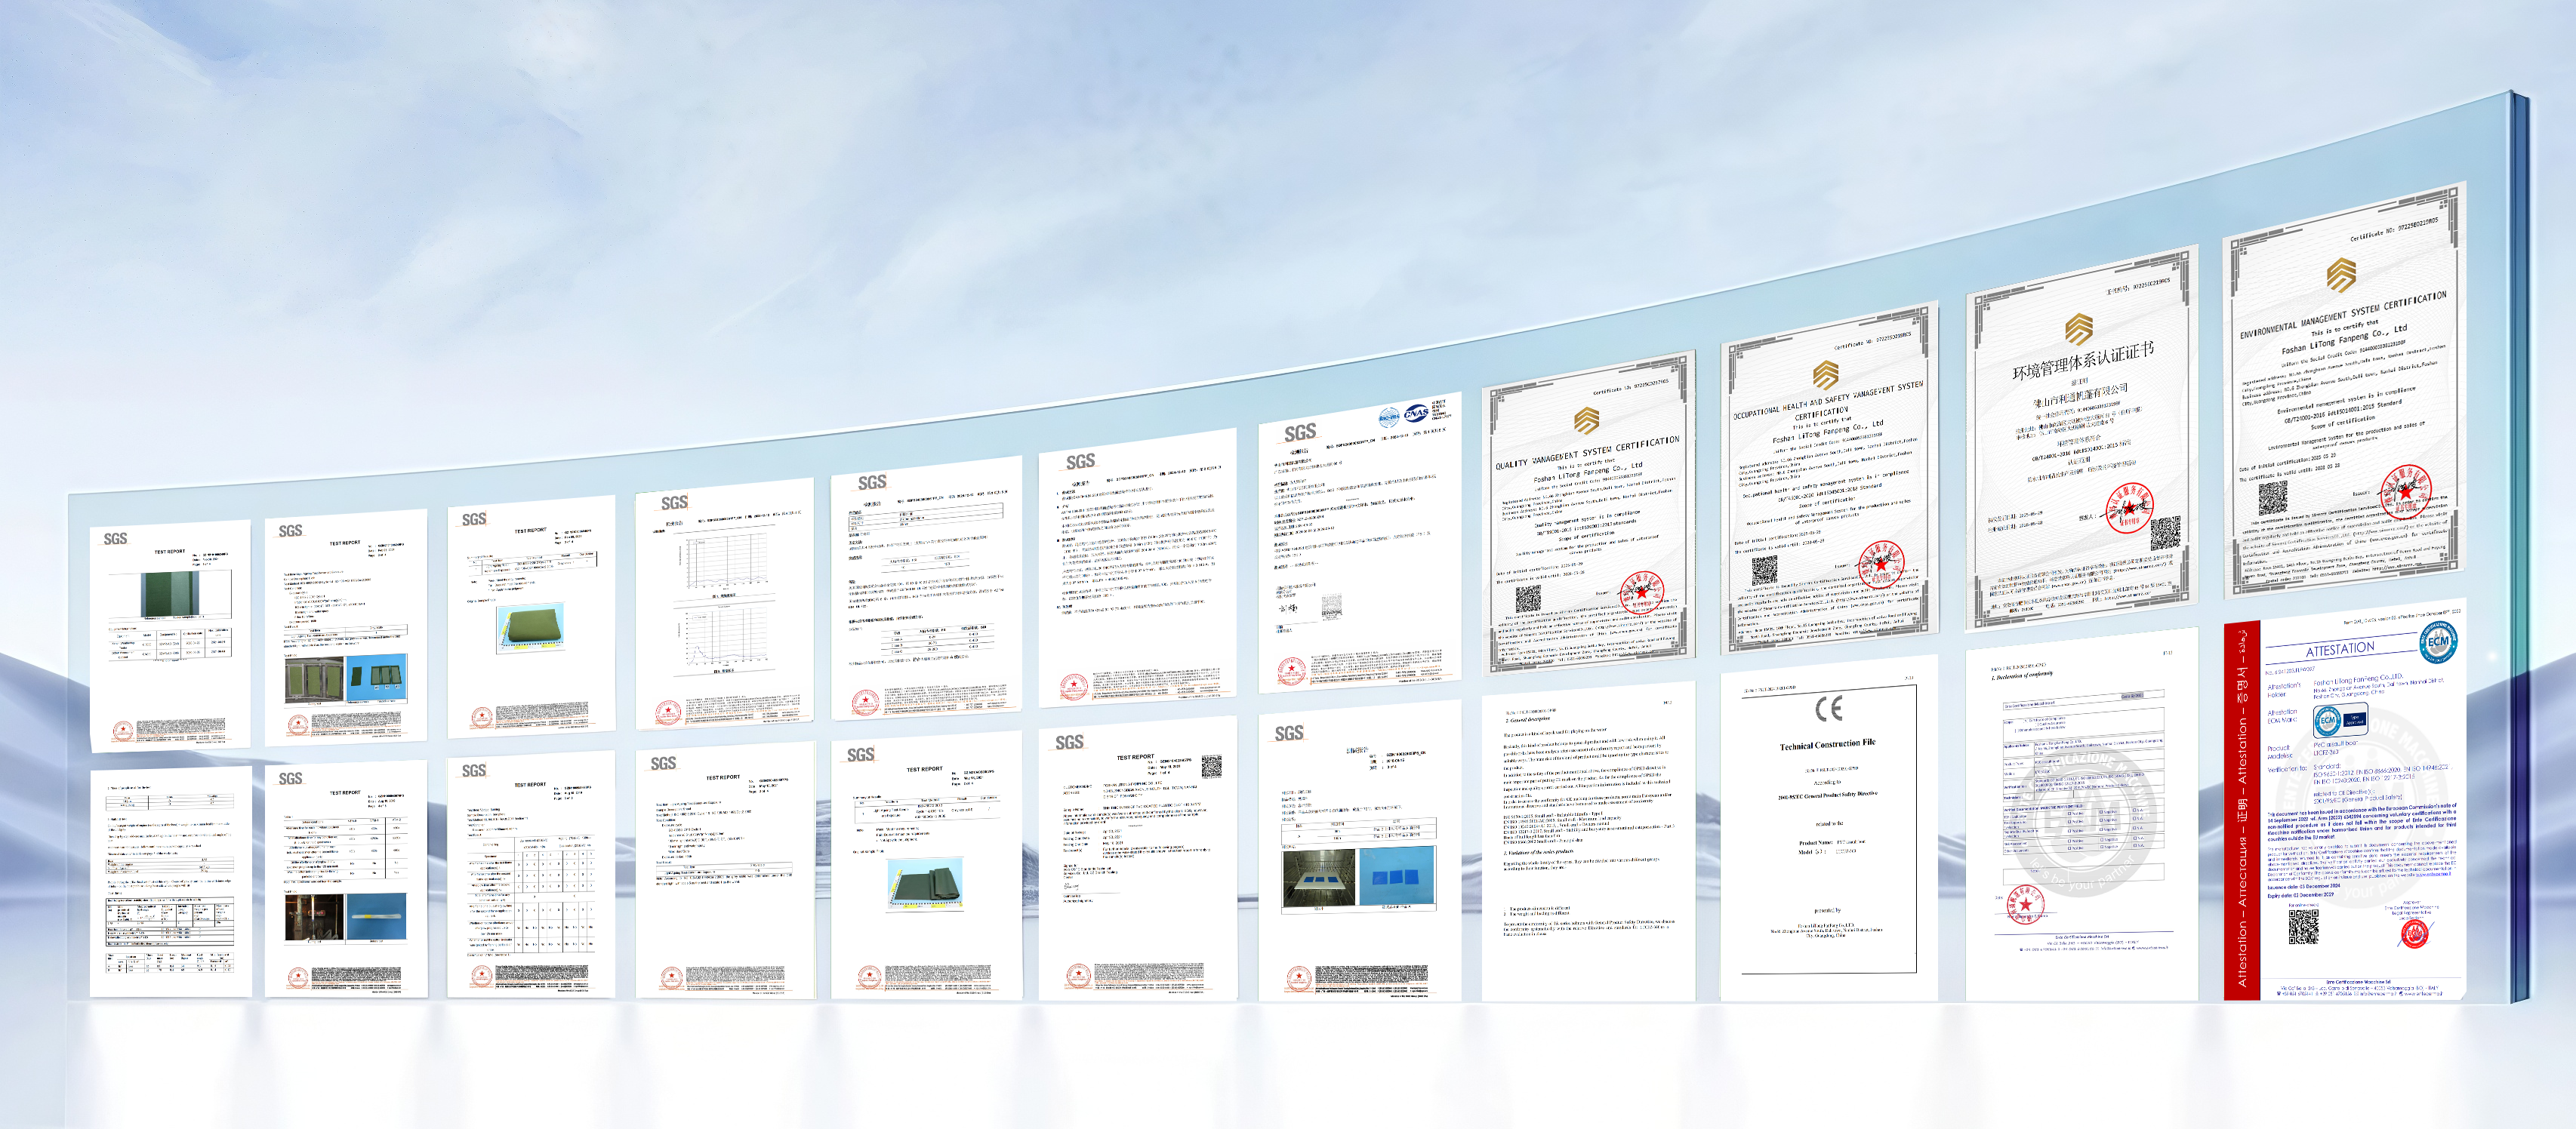This screenshot has height=1129, width=2576.
Task: Scan the QR code on the Quality Management certificate
Action: click(1528, 598)
